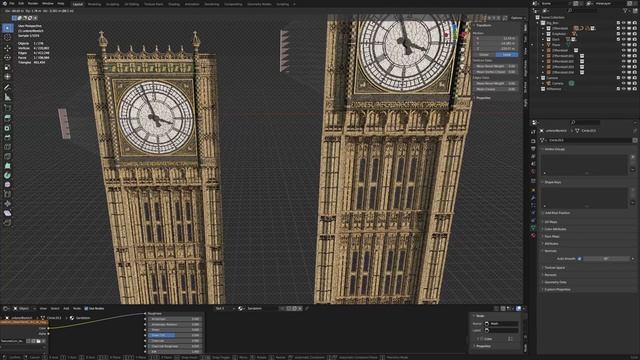Select the Local transform orientation button
Image resolution: width=640 pixels, height=360 pixels.
coord(507,54)
